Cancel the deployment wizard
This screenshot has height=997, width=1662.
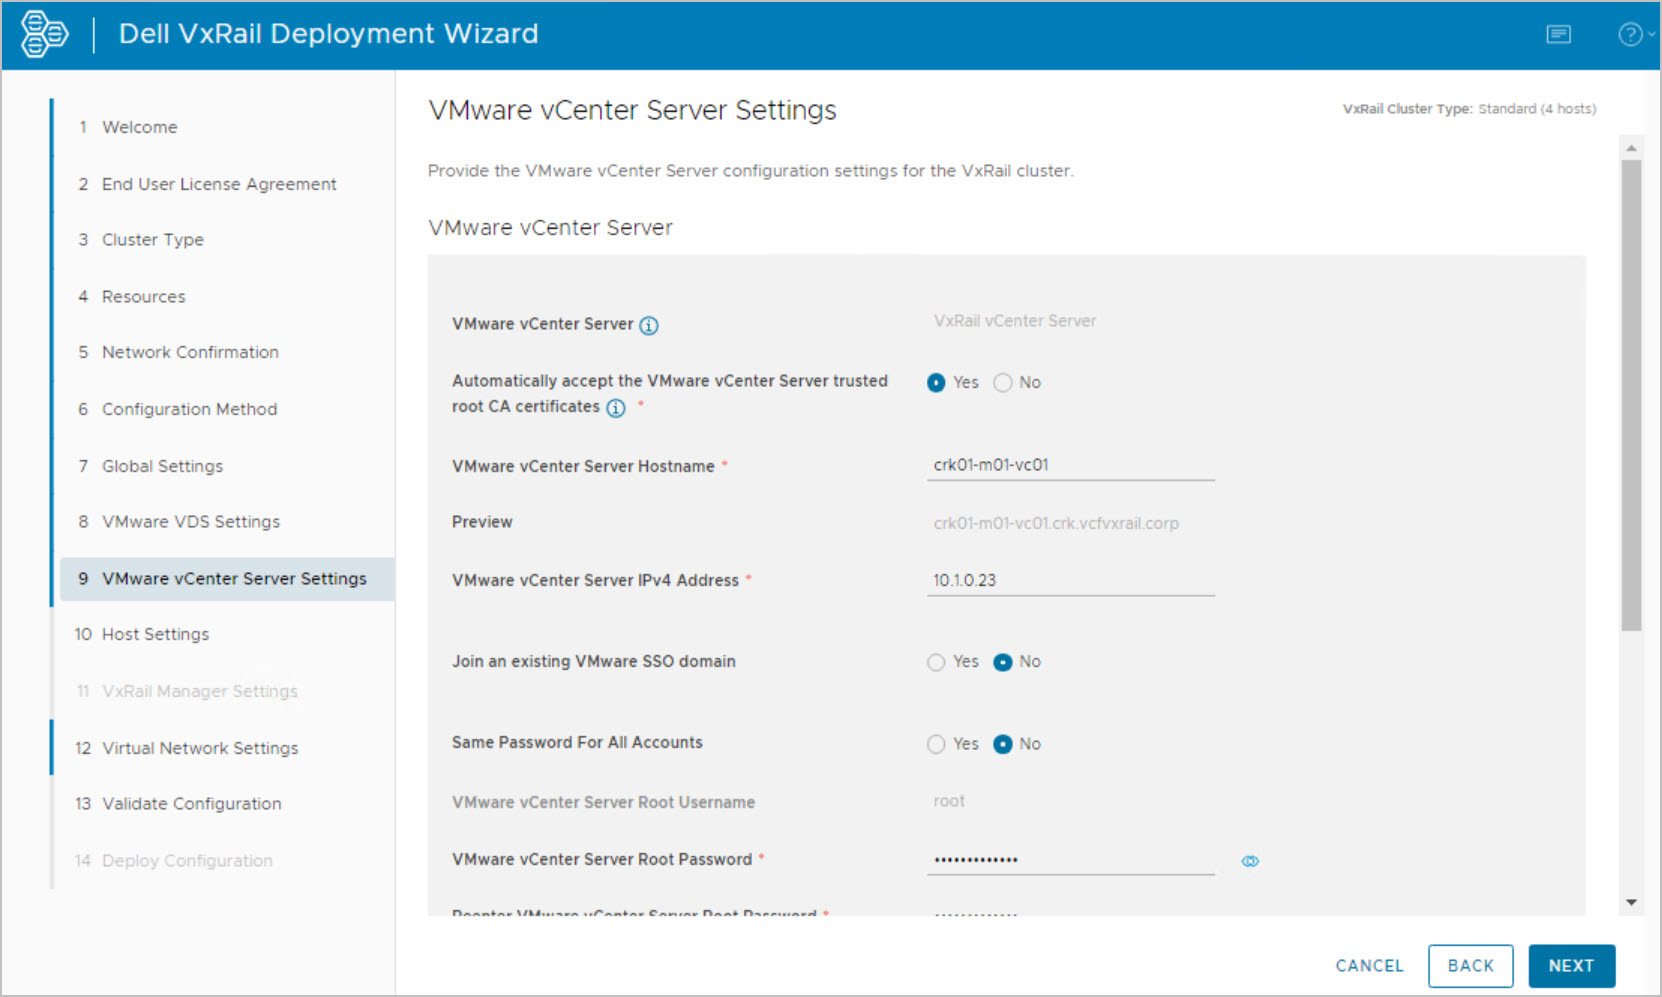[1369, 966]
